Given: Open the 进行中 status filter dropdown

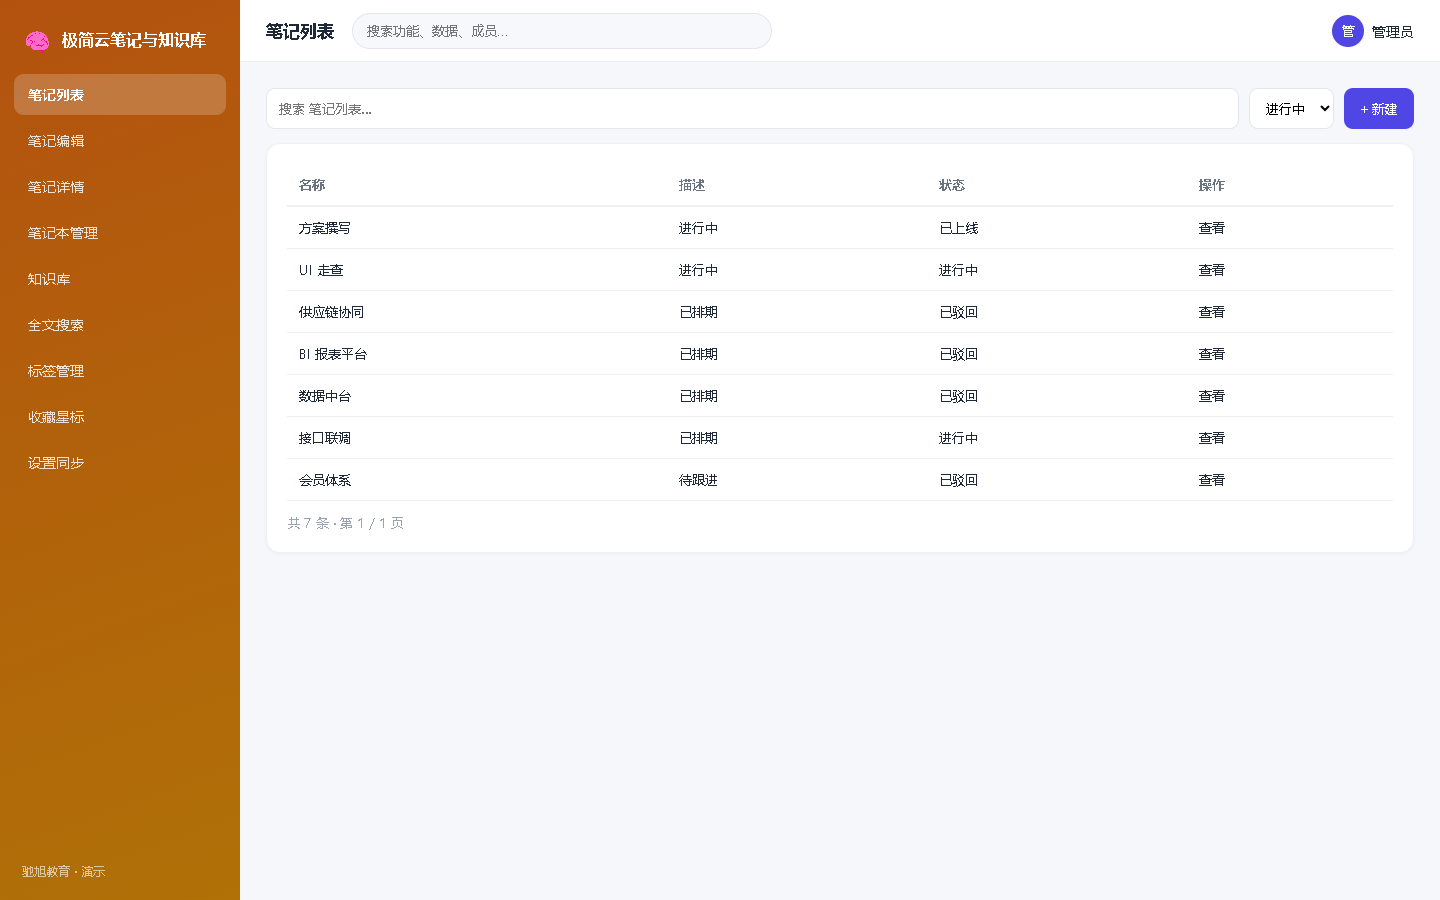Looking at the screenshot, I should click(1291, 109).
